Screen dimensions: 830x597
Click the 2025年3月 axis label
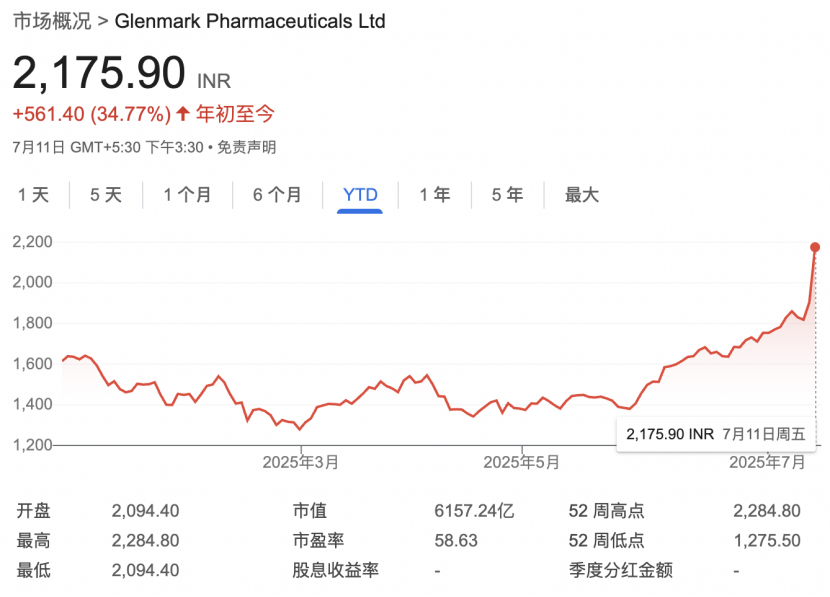coord(300,462)
